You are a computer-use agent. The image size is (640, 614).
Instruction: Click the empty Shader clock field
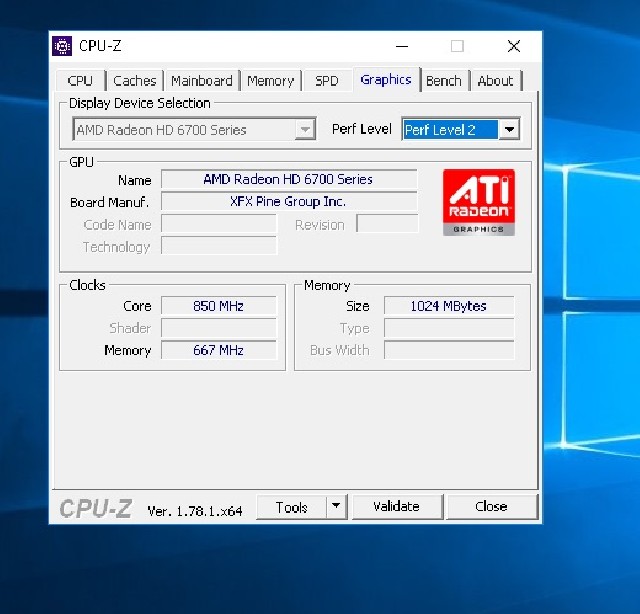pyautogui.click(x=219, y=328)
